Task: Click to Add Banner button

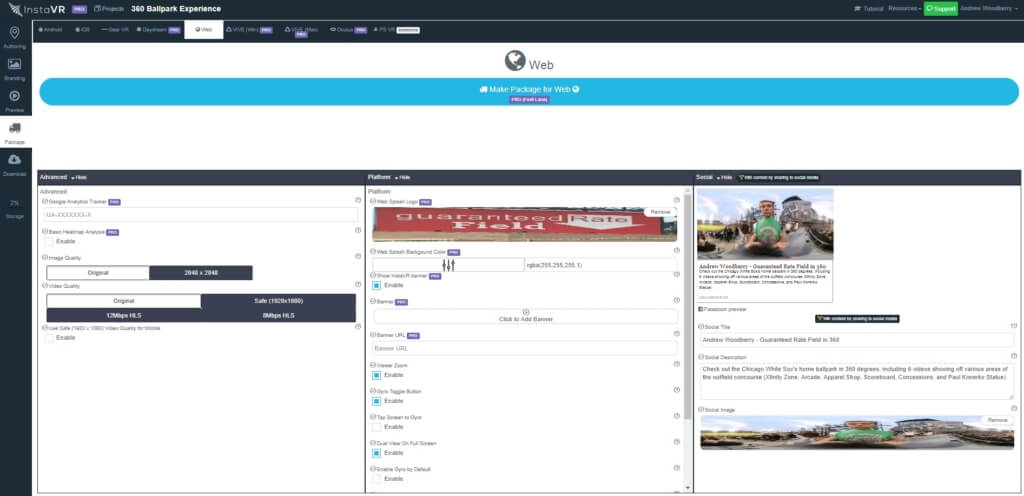Action: [526, 316]
